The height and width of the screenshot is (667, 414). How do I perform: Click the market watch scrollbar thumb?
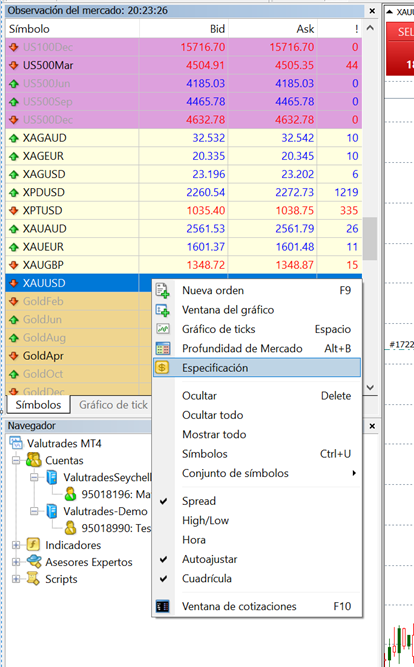[370, 238]
